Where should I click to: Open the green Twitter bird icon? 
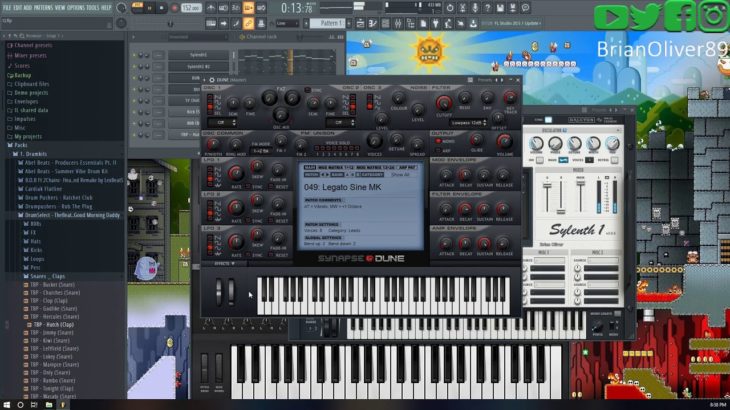[646, 15]
